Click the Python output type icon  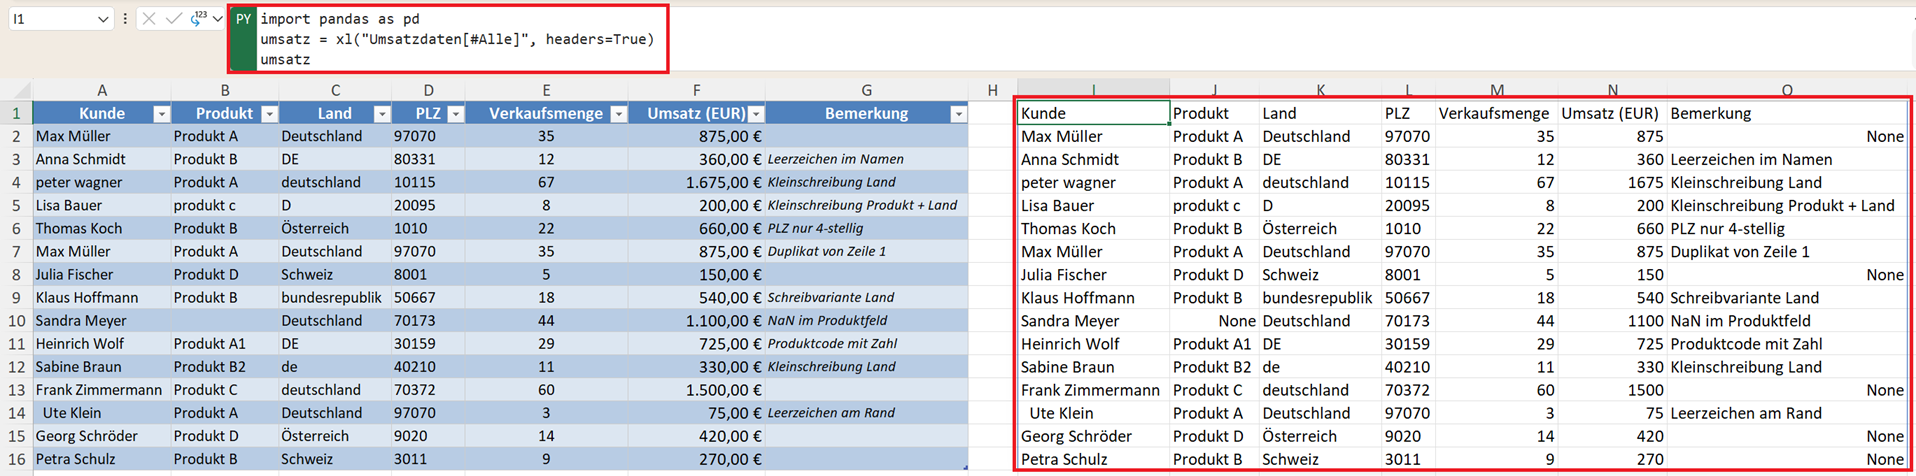click(x=198, y=19)
